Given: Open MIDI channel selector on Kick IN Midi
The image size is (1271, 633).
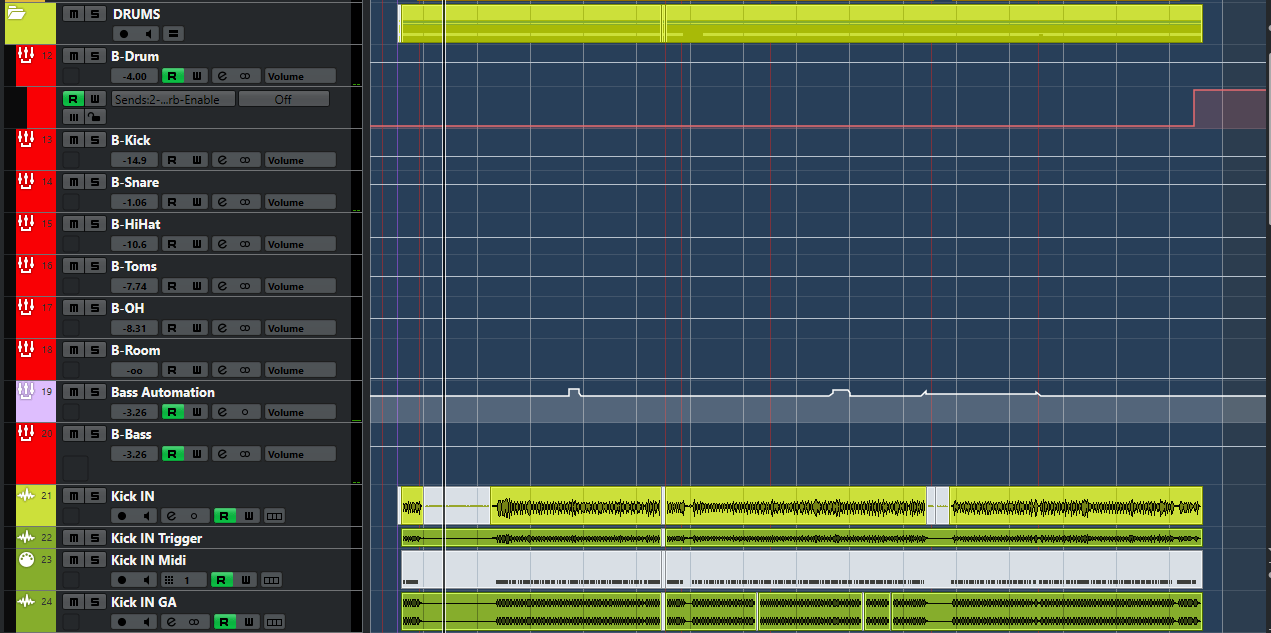Looking at the screenshot, I should 178,580.
